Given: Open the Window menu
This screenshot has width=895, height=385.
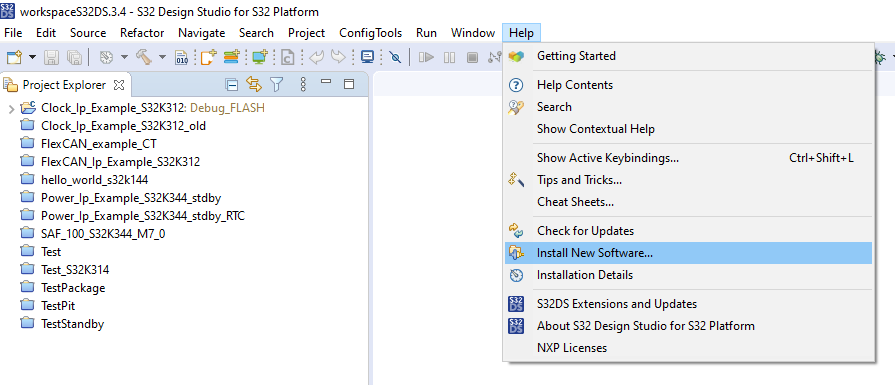Looking at the screenshot, I should click(x=473, y=33).
